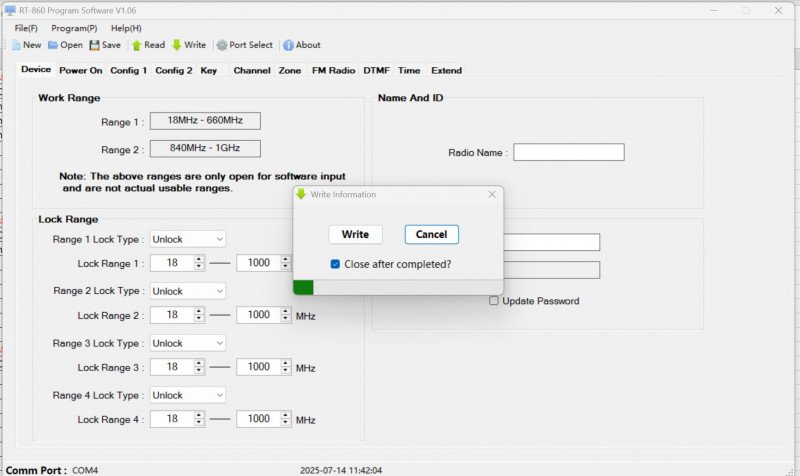This screenshot has width=800, height=476.
Task: Click the Save disk icon
Action: (x=94, y=45)
